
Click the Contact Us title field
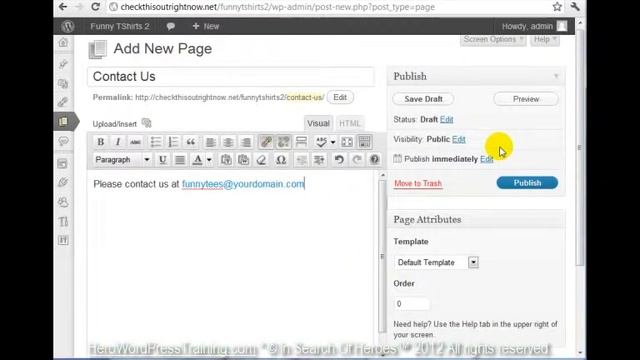tap(231, 76)
